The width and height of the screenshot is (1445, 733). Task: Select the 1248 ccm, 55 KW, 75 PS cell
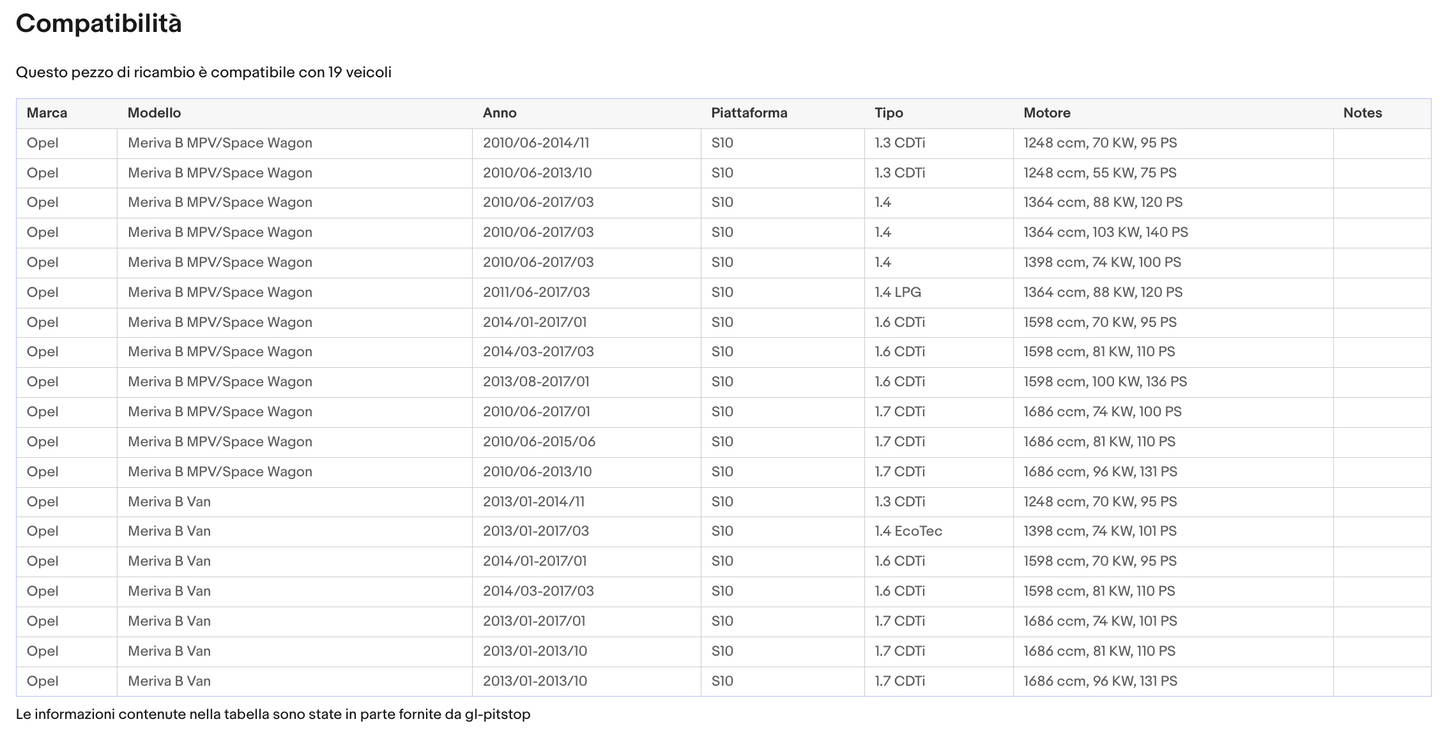click(x=1099, y=173)
